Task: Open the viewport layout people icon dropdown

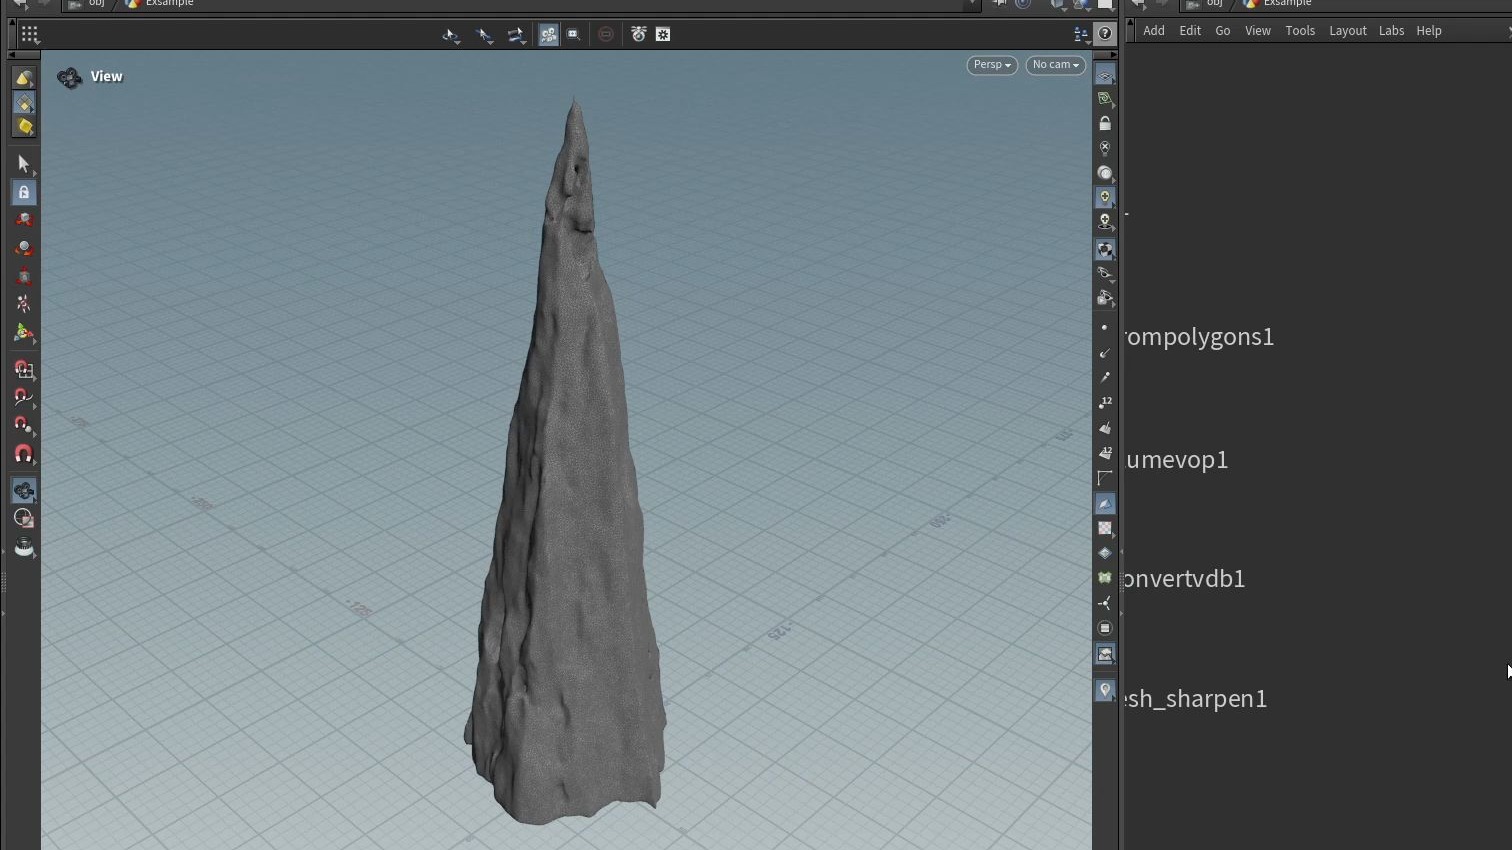Action: [x=1081, y=35]
